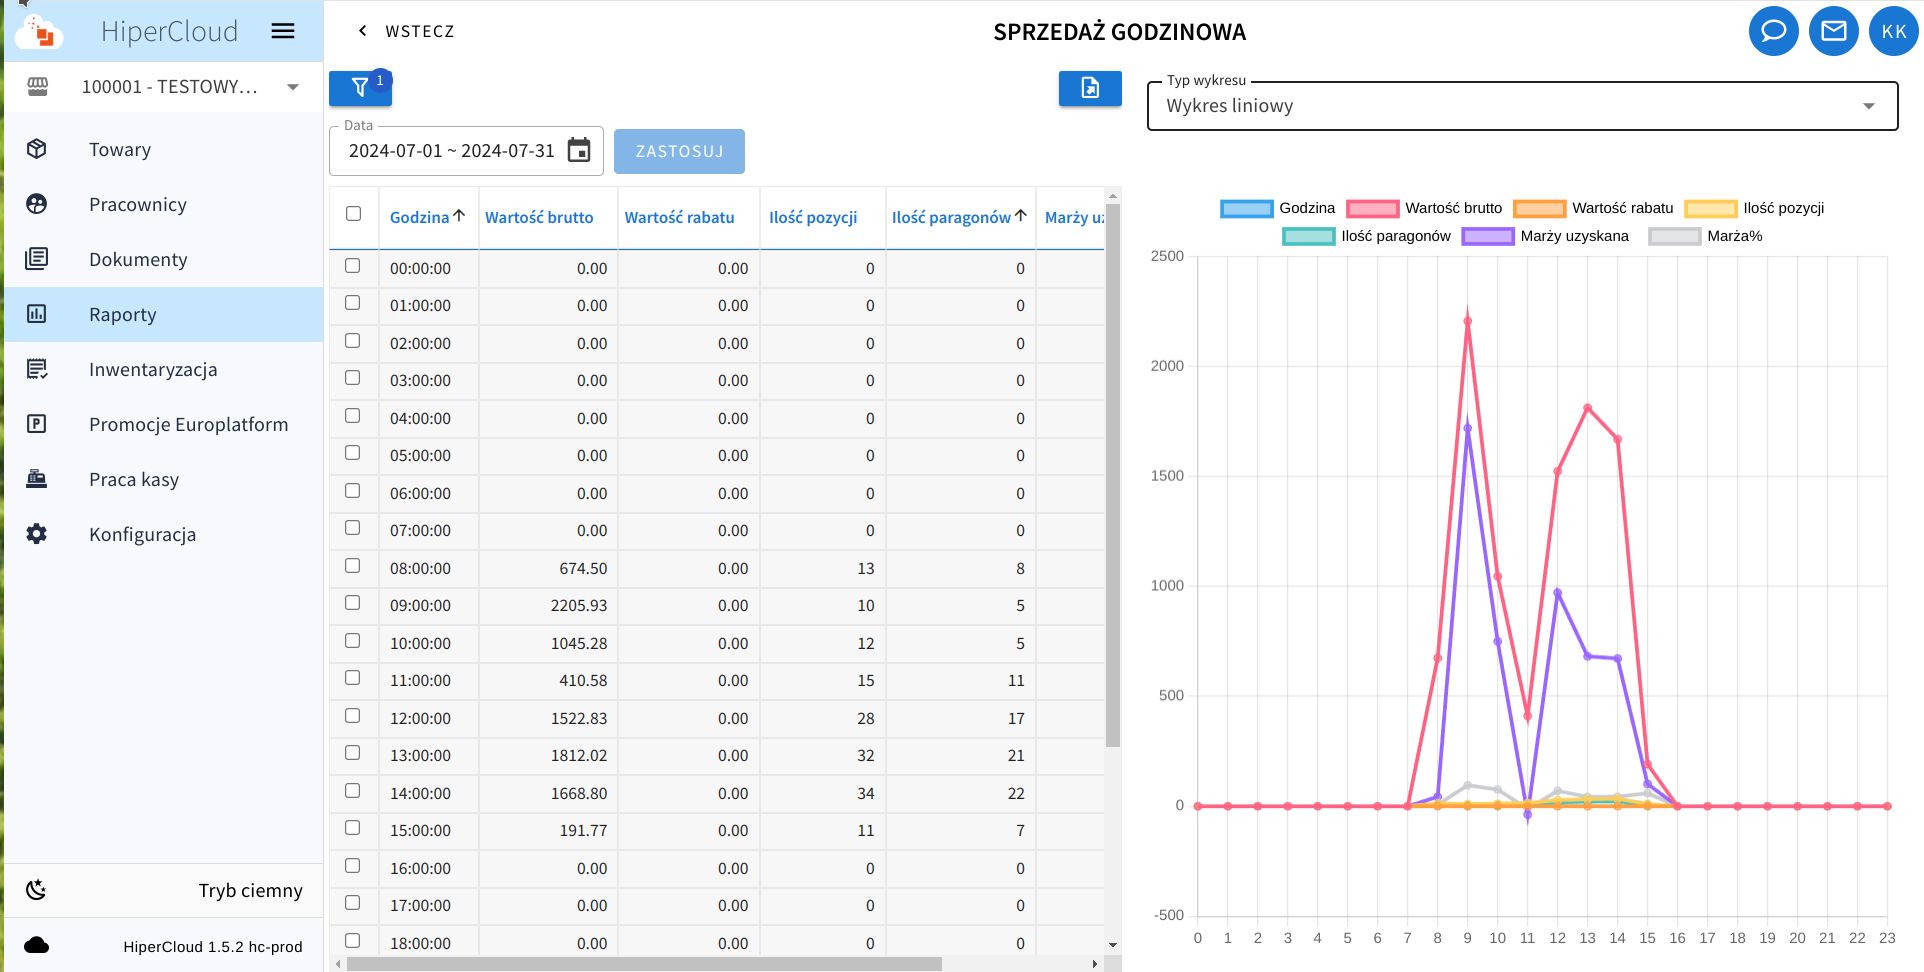This screenshot has width=1924, height=972.
Task: Click the export file icon button
Action: [x=1090, y=88]
